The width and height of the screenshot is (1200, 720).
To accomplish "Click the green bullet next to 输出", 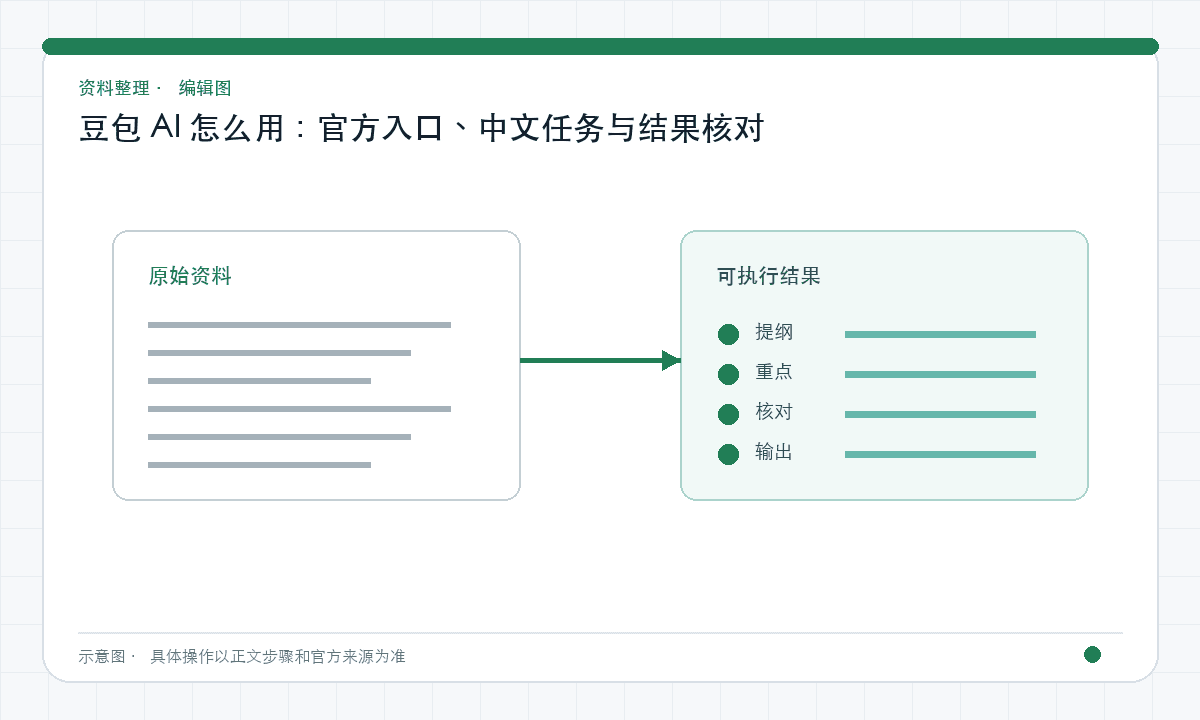I will (x=728, y=454).
